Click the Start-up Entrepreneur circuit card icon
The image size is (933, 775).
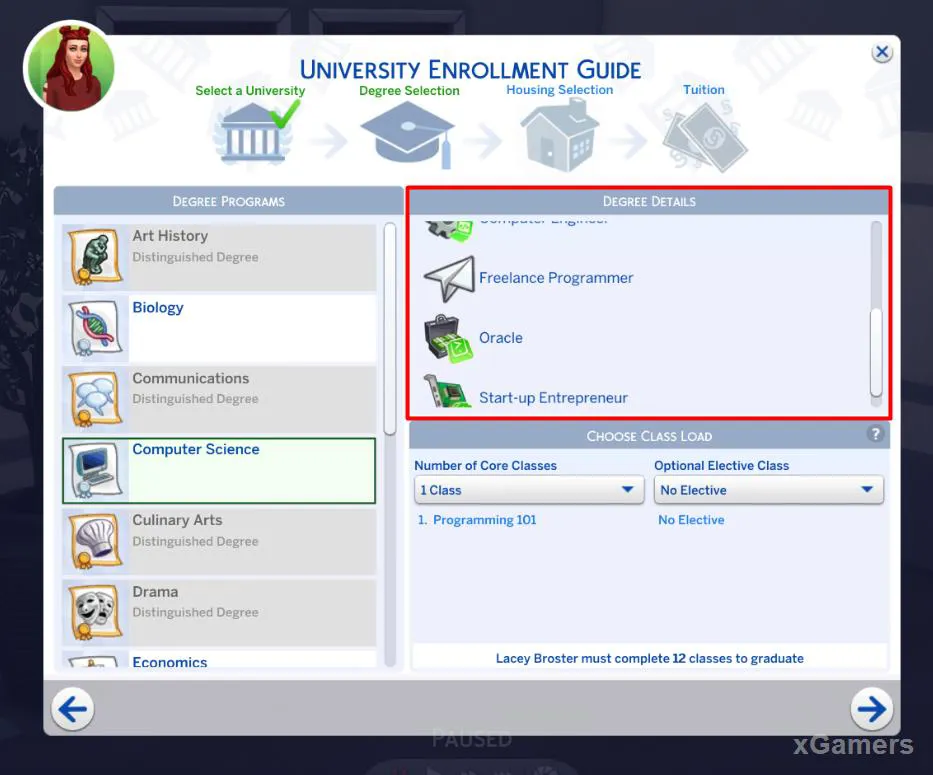coord(448,392)
